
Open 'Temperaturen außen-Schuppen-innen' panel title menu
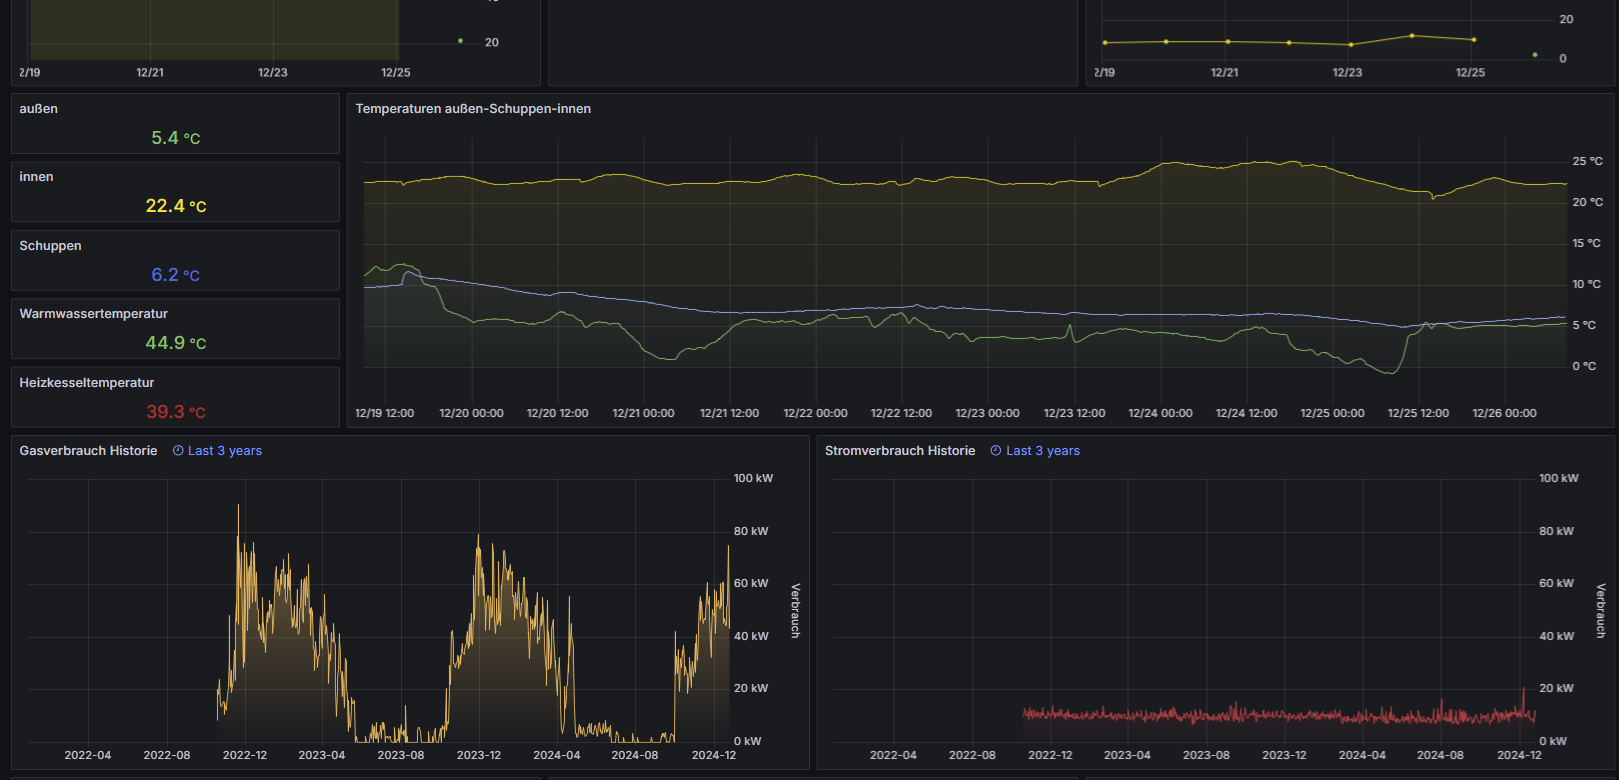point(473,109)
